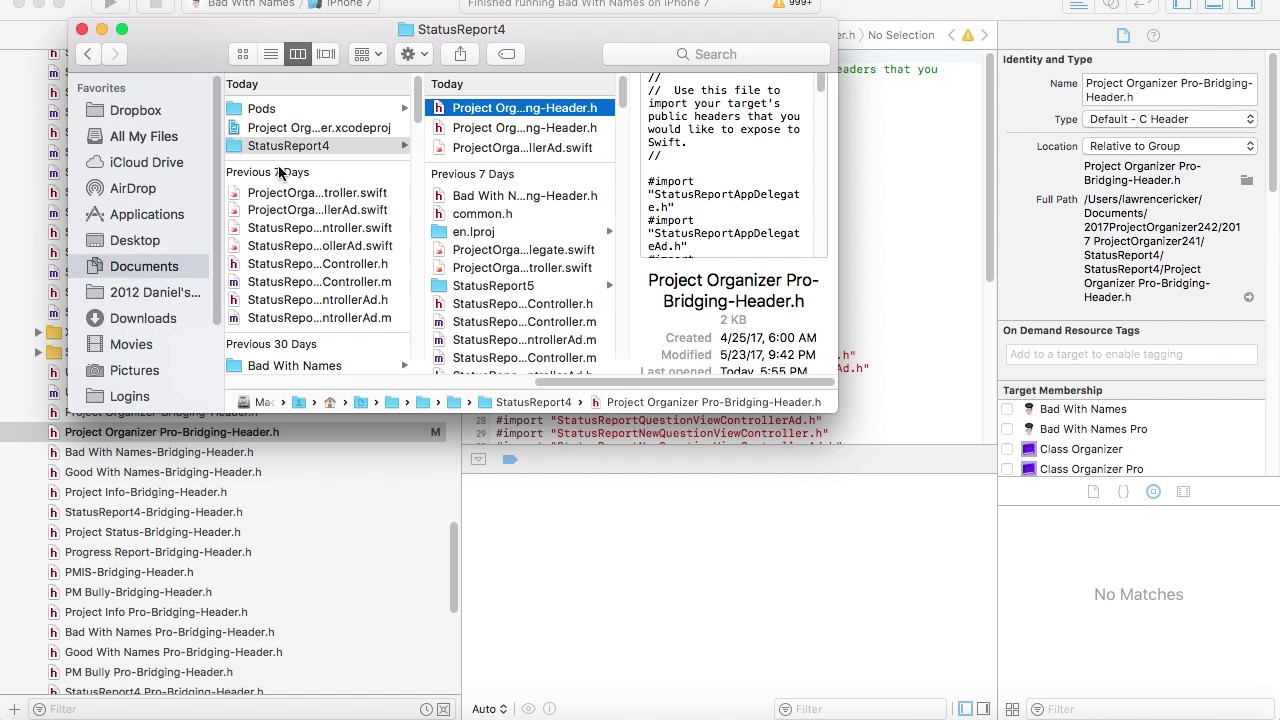Select Documents in Finder Favorites

(145, 266)
